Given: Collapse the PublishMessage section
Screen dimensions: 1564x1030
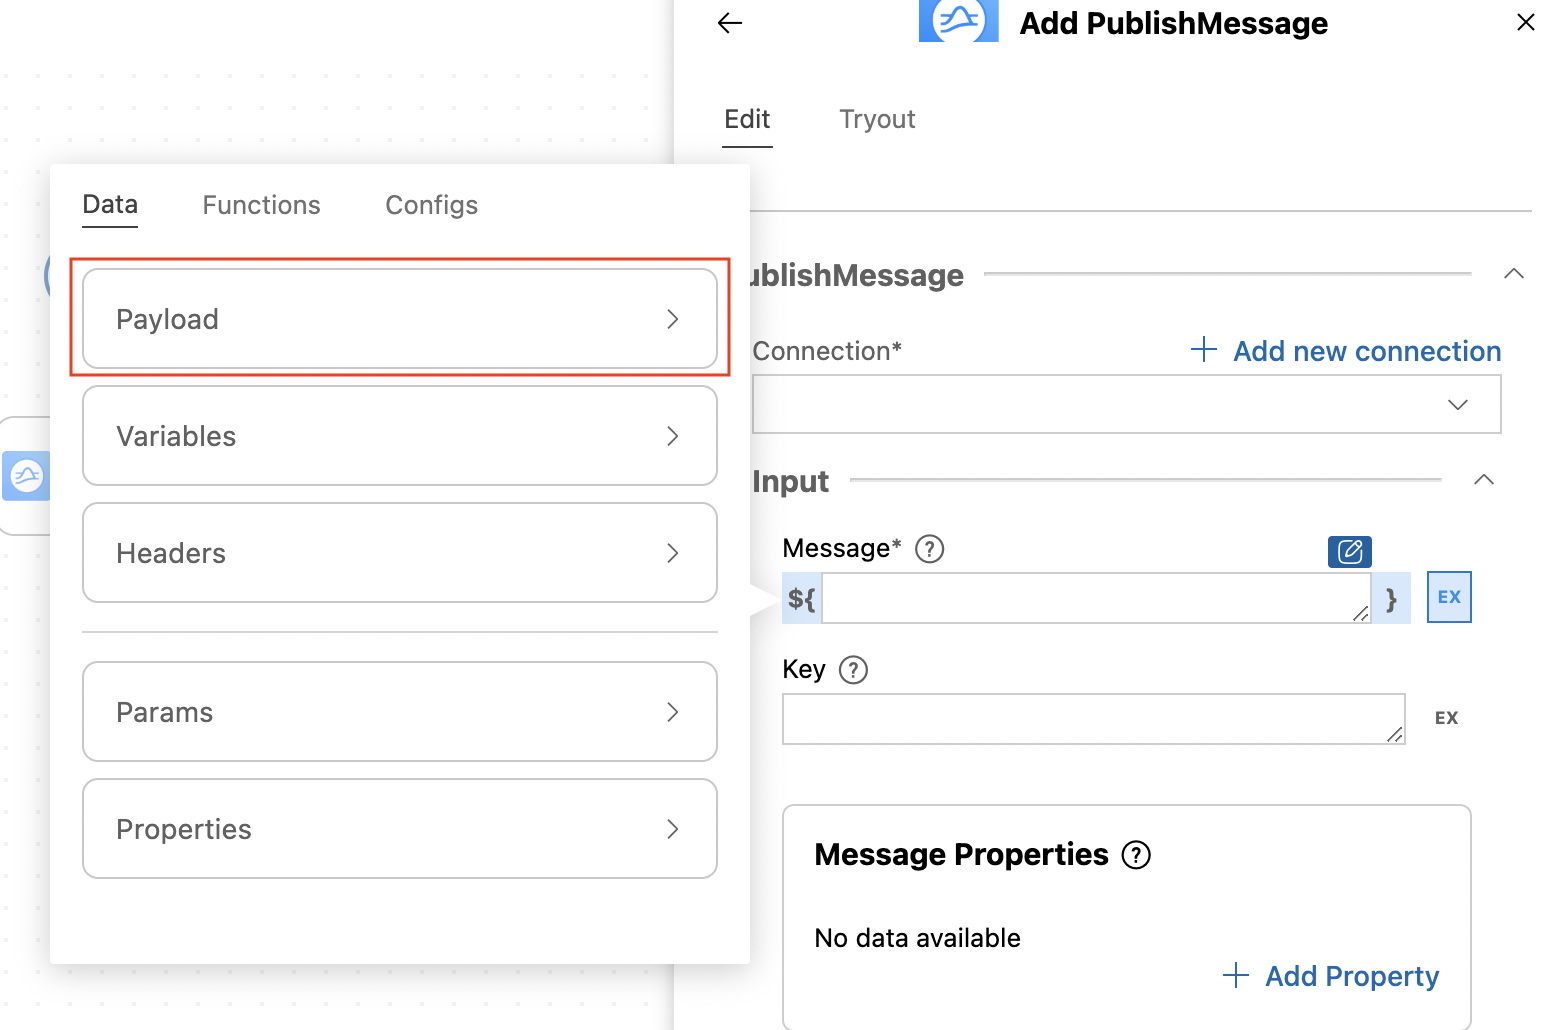Looking at the screenshot, I should click(x=1514, y=274).
